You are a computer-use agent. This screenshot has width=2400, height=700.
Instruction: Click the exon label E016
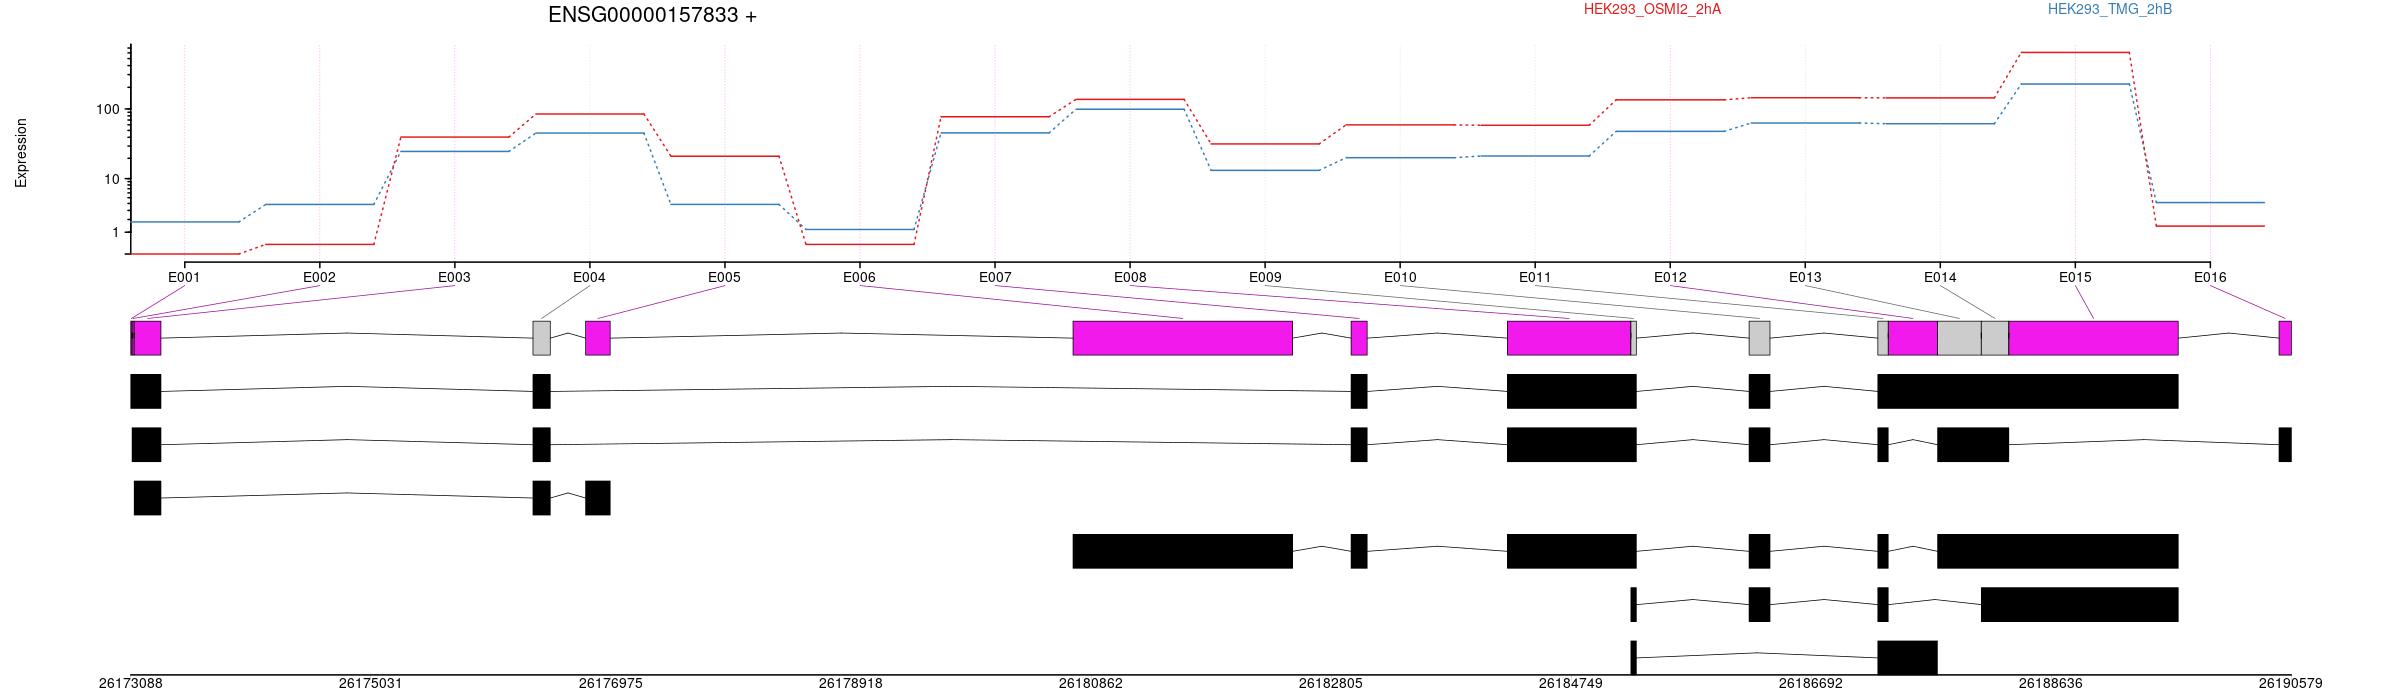click(x=2210, y=277)
